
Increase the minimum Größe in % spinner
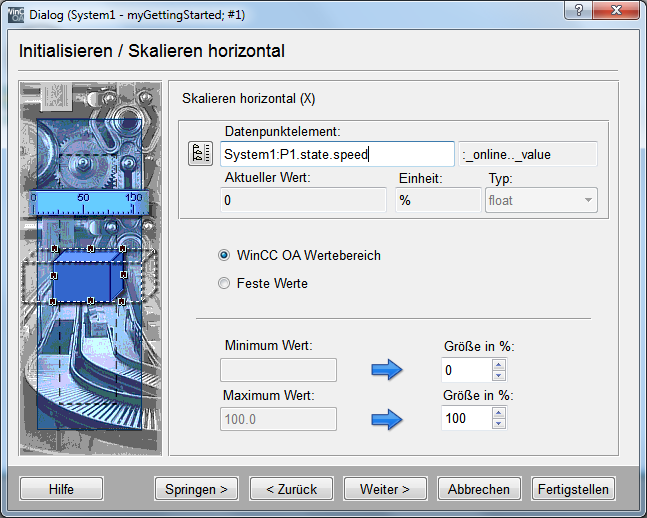click(x=499, y=364)
